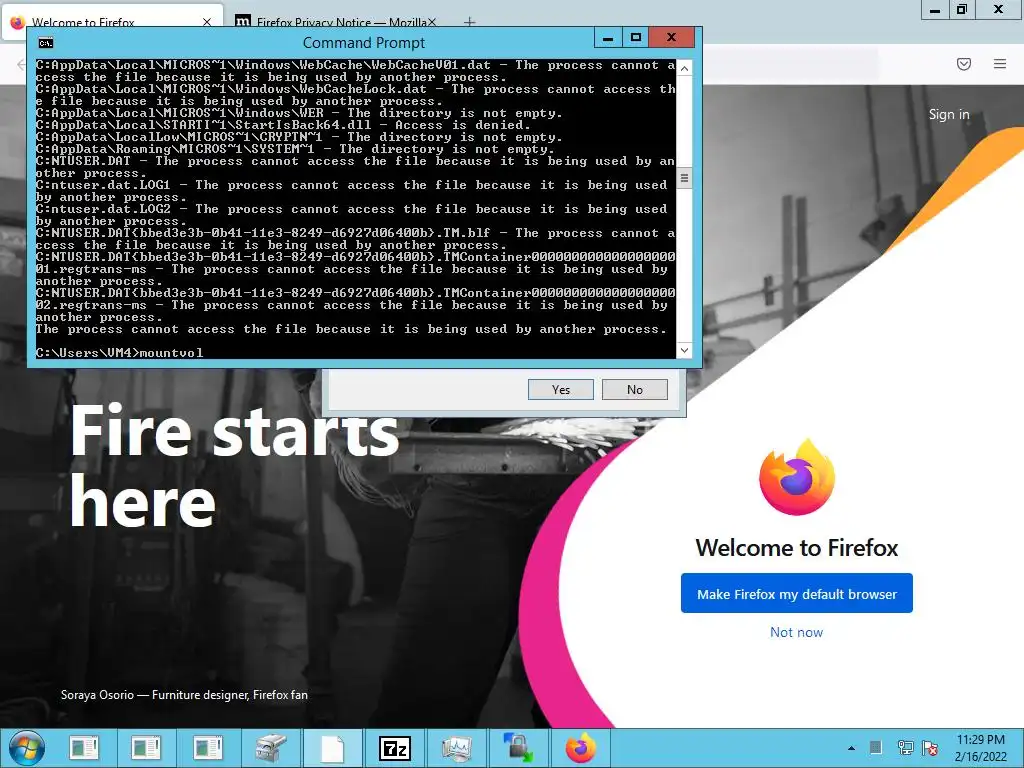Open the 7z taskbar icon
This screenshot has height=768, width=1024.
click(395, 748)
